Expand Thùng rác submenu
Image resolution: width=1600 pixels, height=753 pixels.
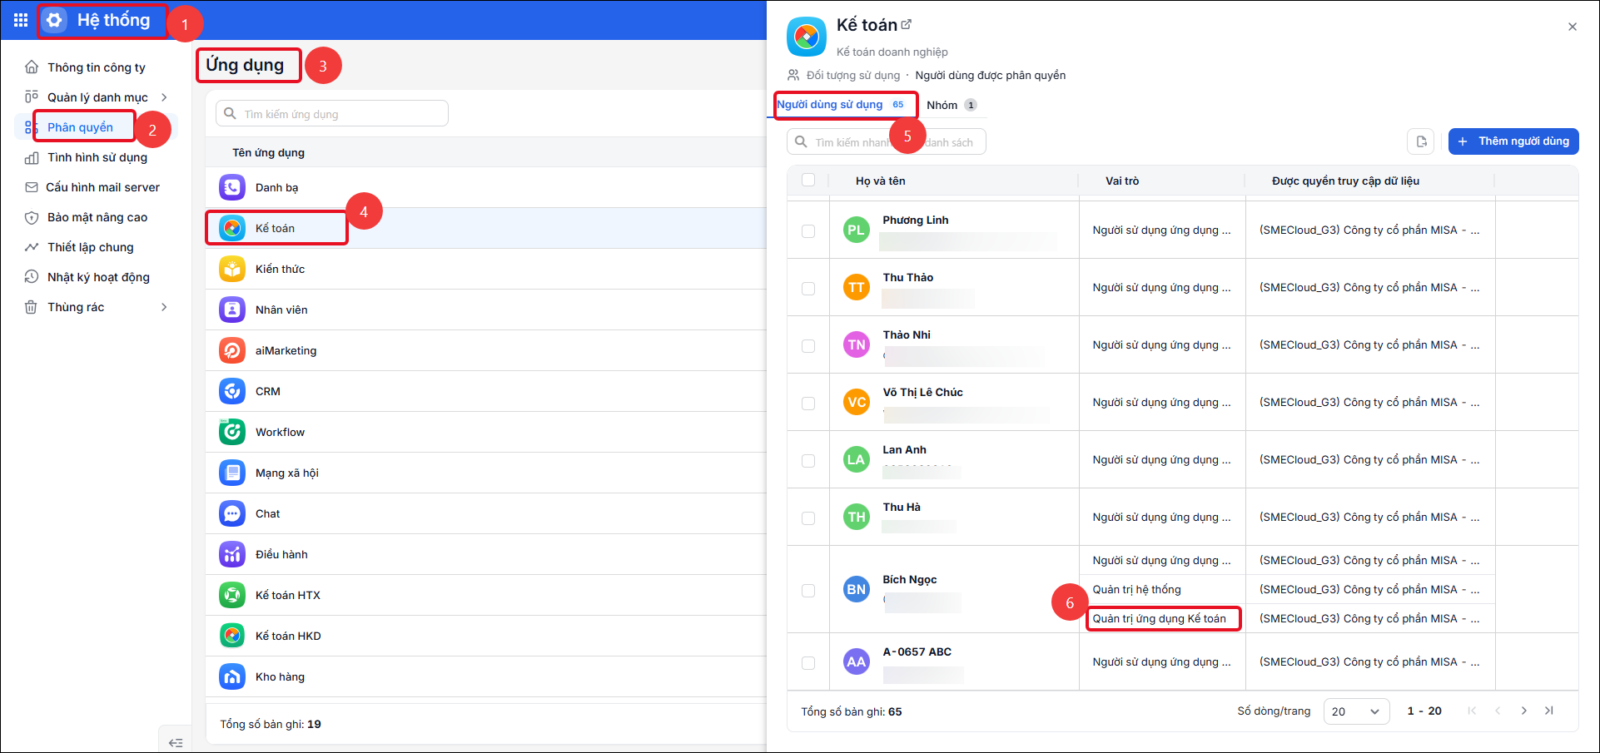click(164, 307)
